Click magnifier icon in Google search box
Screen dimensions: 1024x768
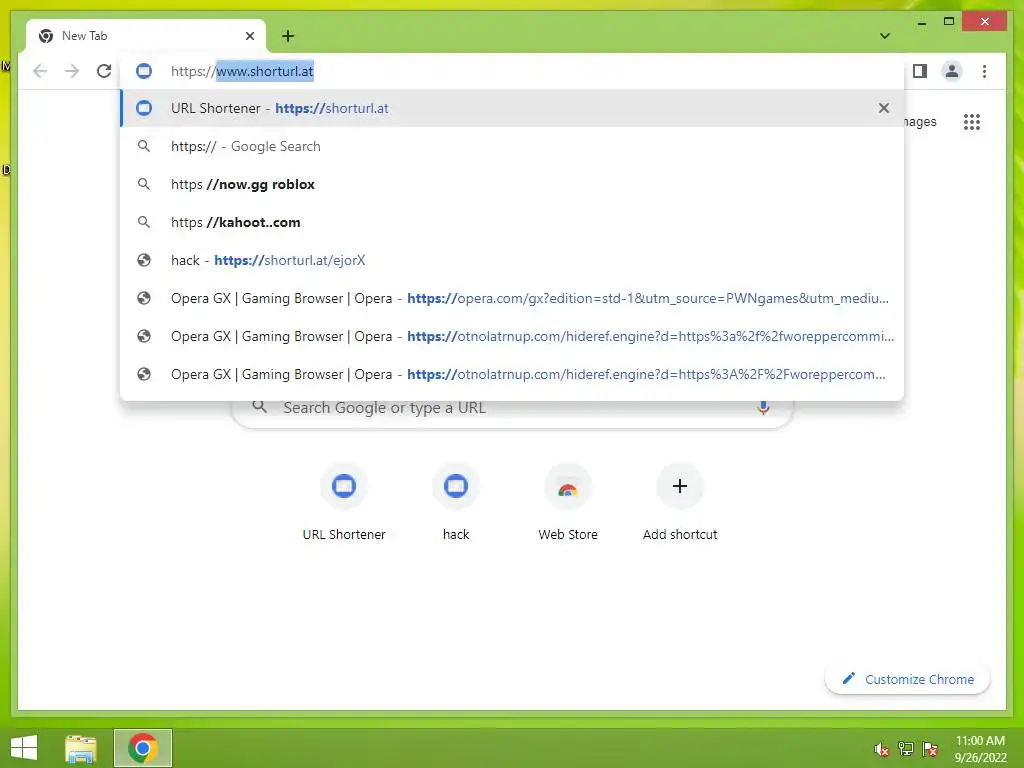click(x=260, y=407)
